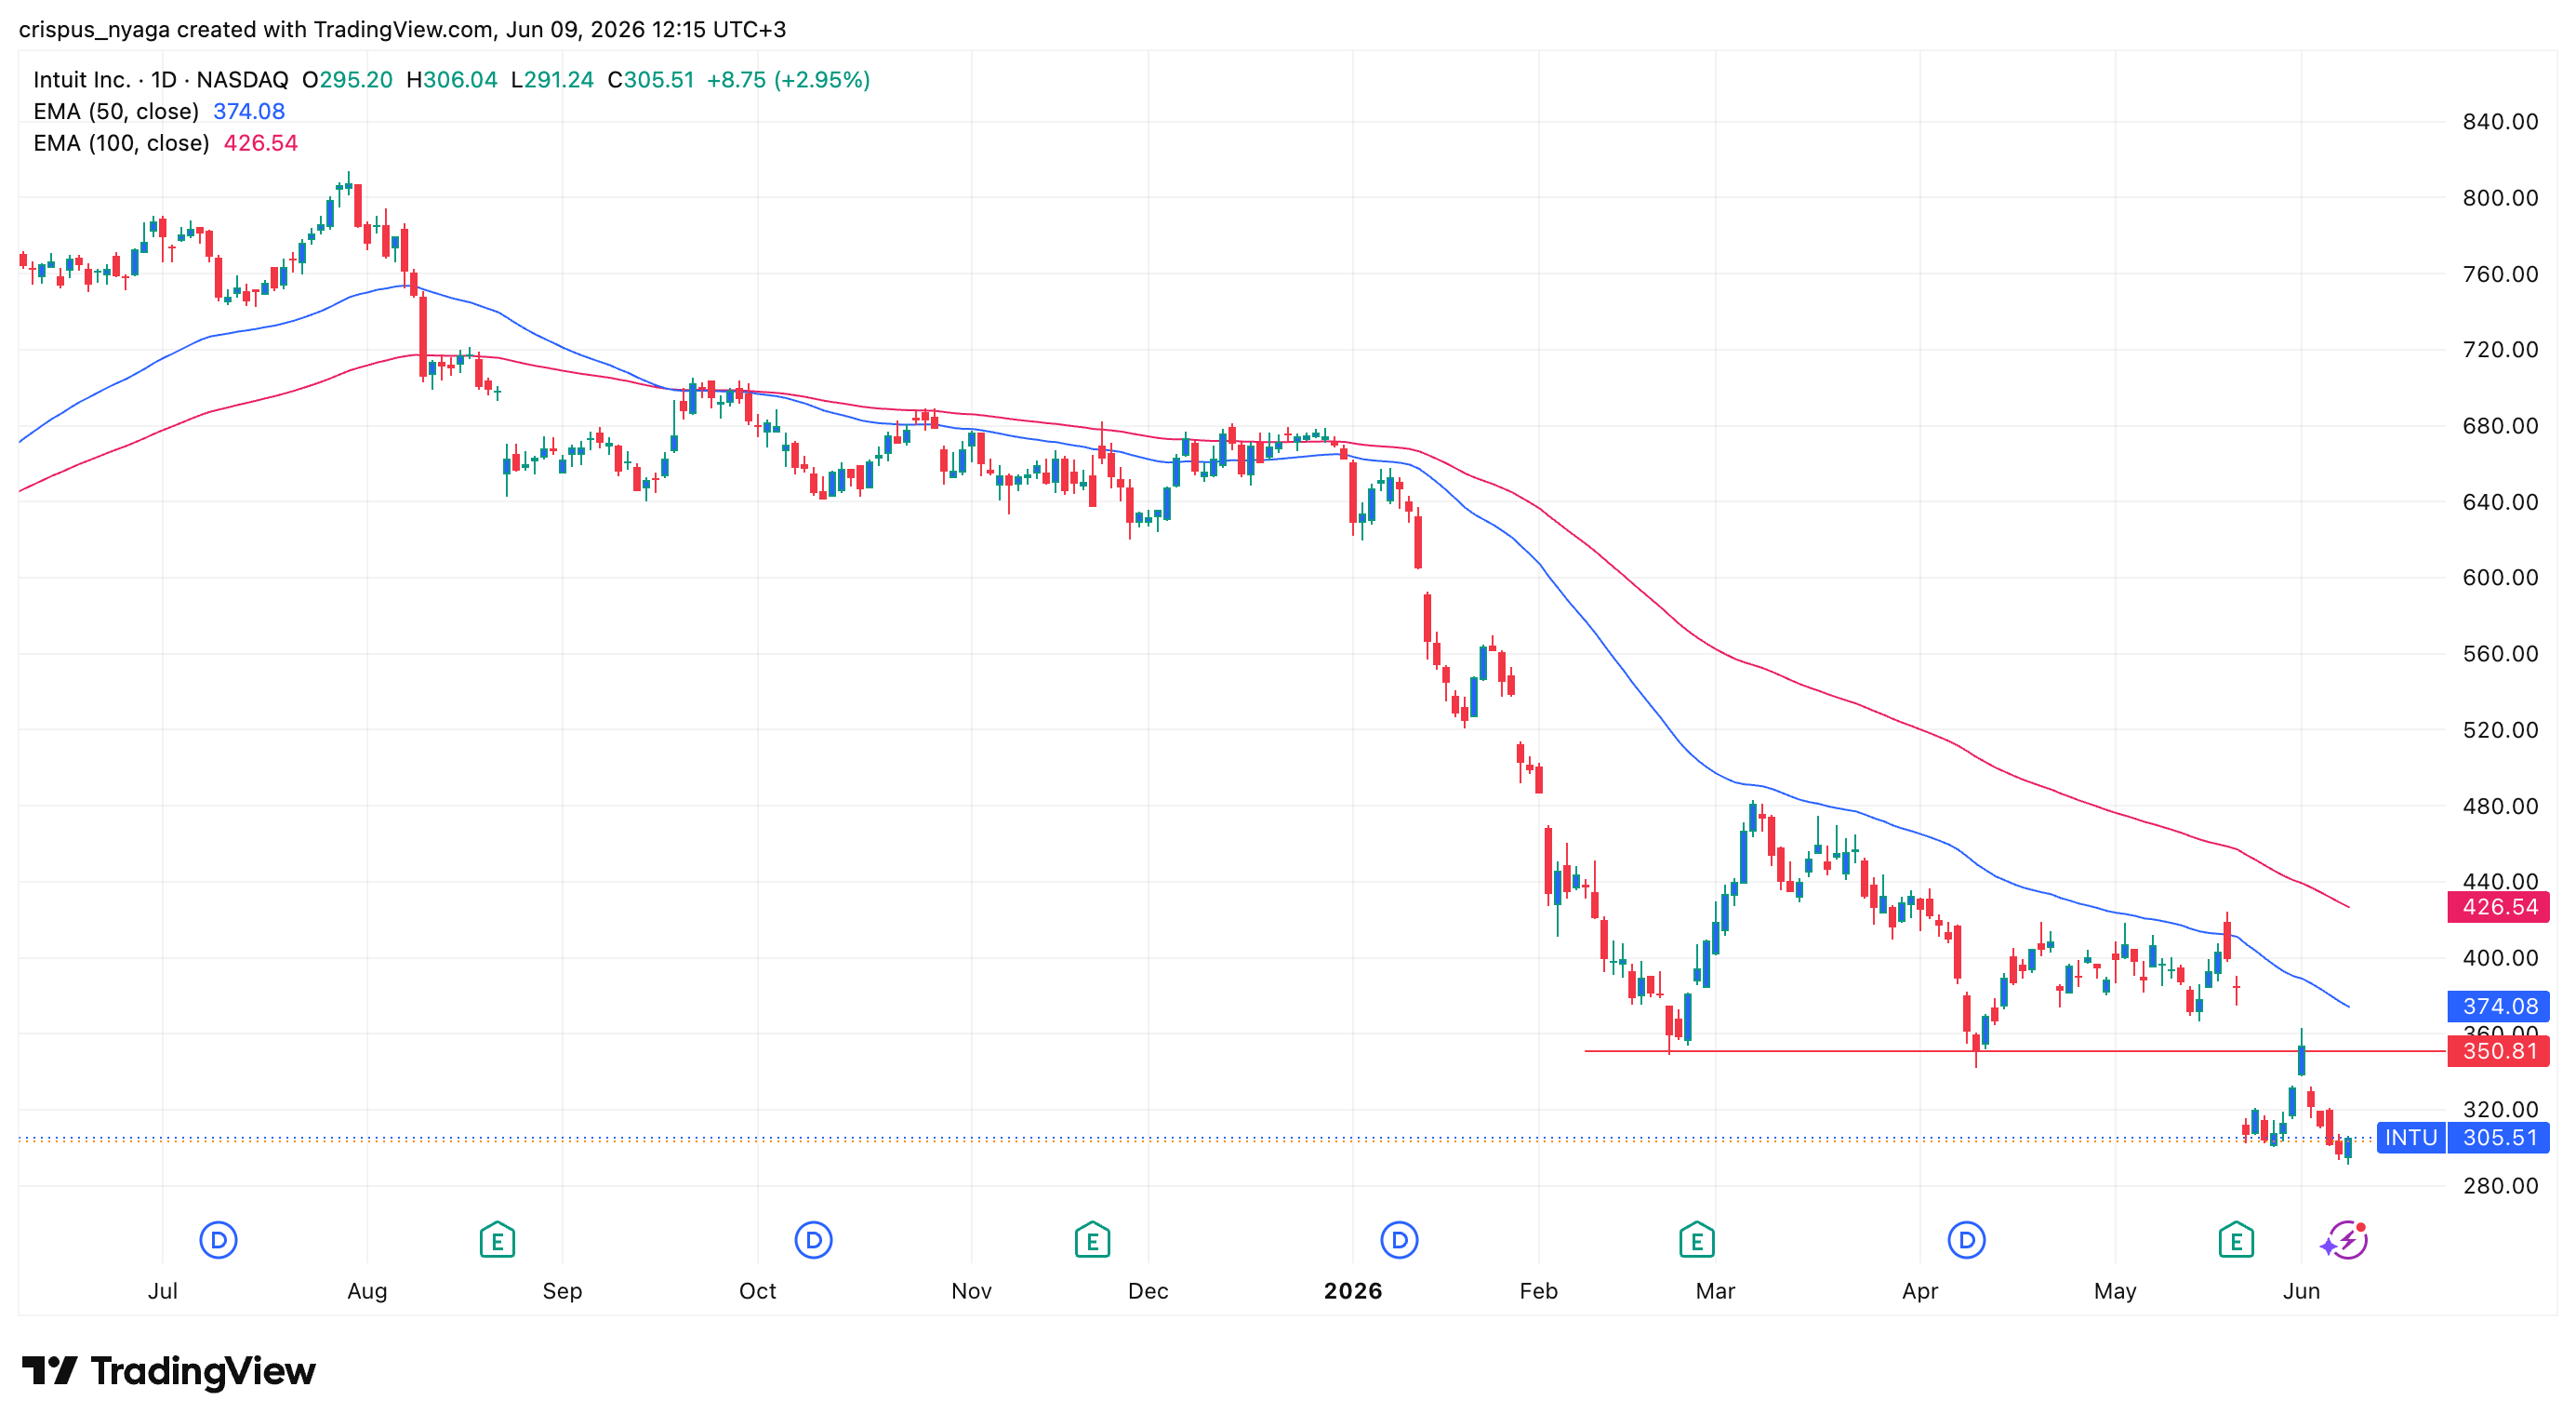Click the May label on time axis
This screenshot has width=2576, height=1427.
[x=2115, y=1290]
